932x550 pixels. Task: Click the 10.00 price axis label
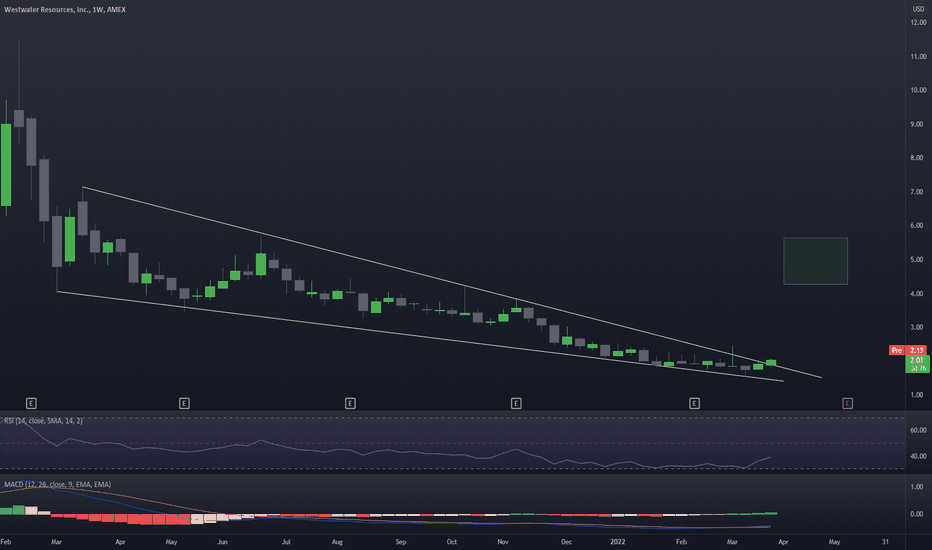[x=918, y=90]
